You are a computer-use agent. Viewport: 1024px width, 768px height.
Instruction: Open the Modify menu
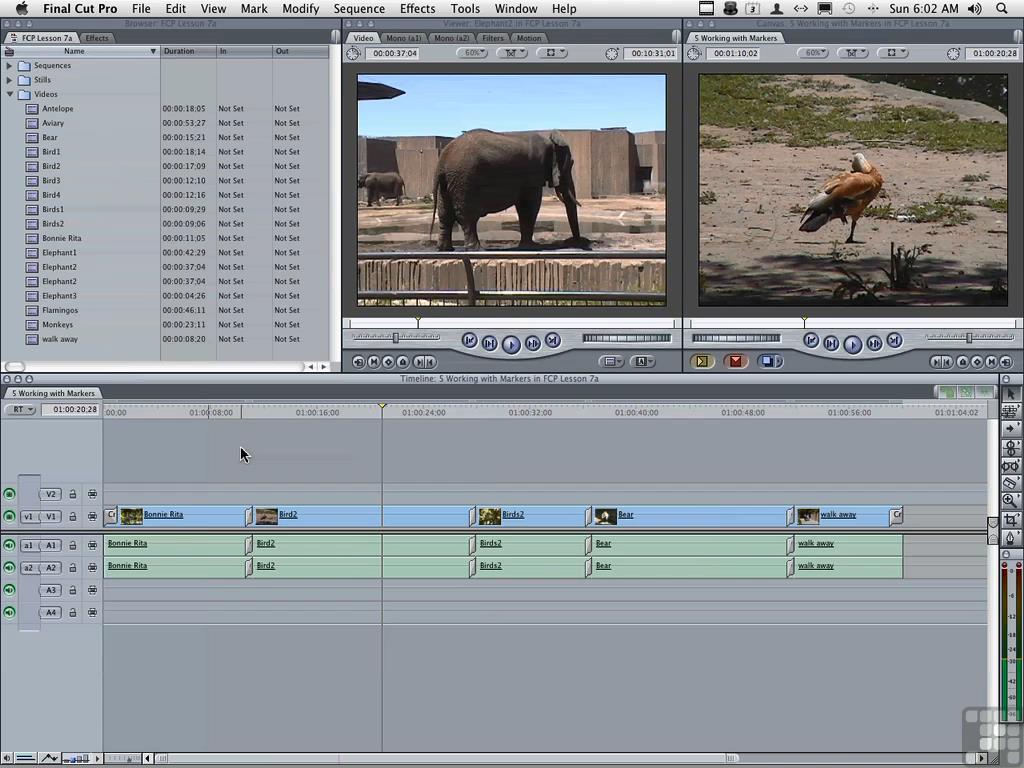point(300,8)
